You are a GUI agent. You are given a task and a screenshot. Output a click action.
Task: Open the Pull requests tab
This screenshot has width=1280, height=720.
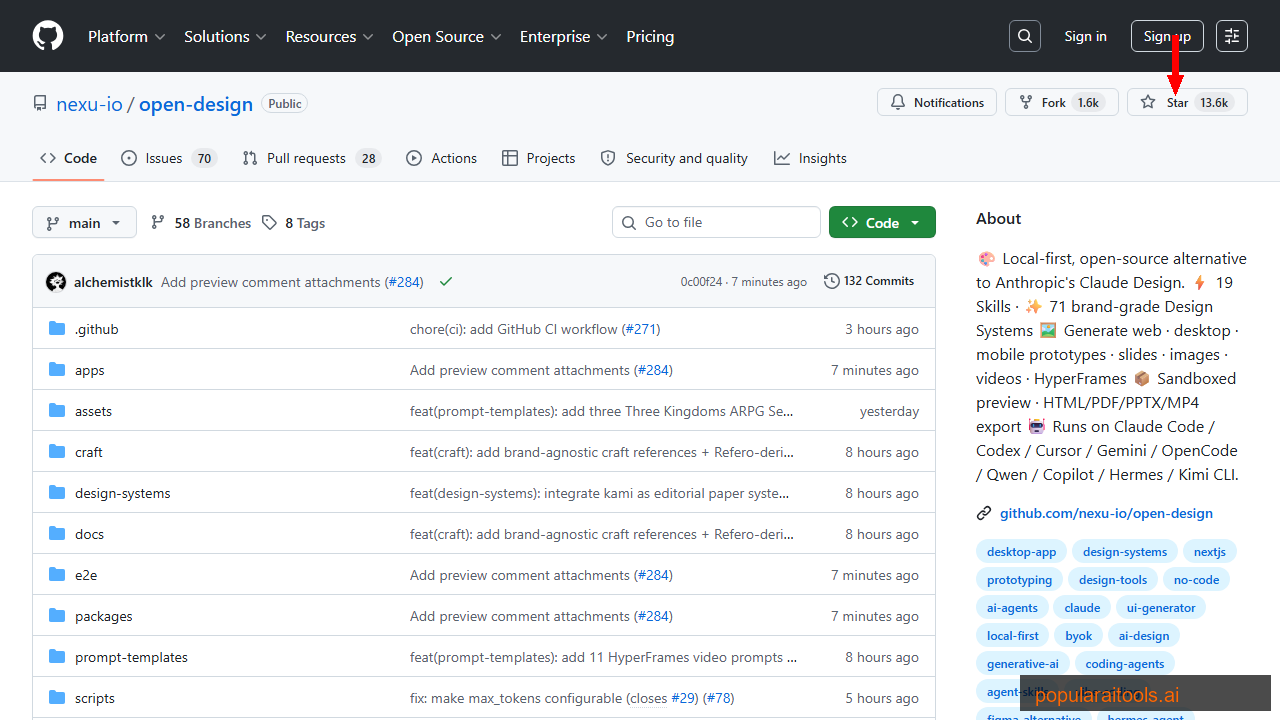click(x=311, y=158)
